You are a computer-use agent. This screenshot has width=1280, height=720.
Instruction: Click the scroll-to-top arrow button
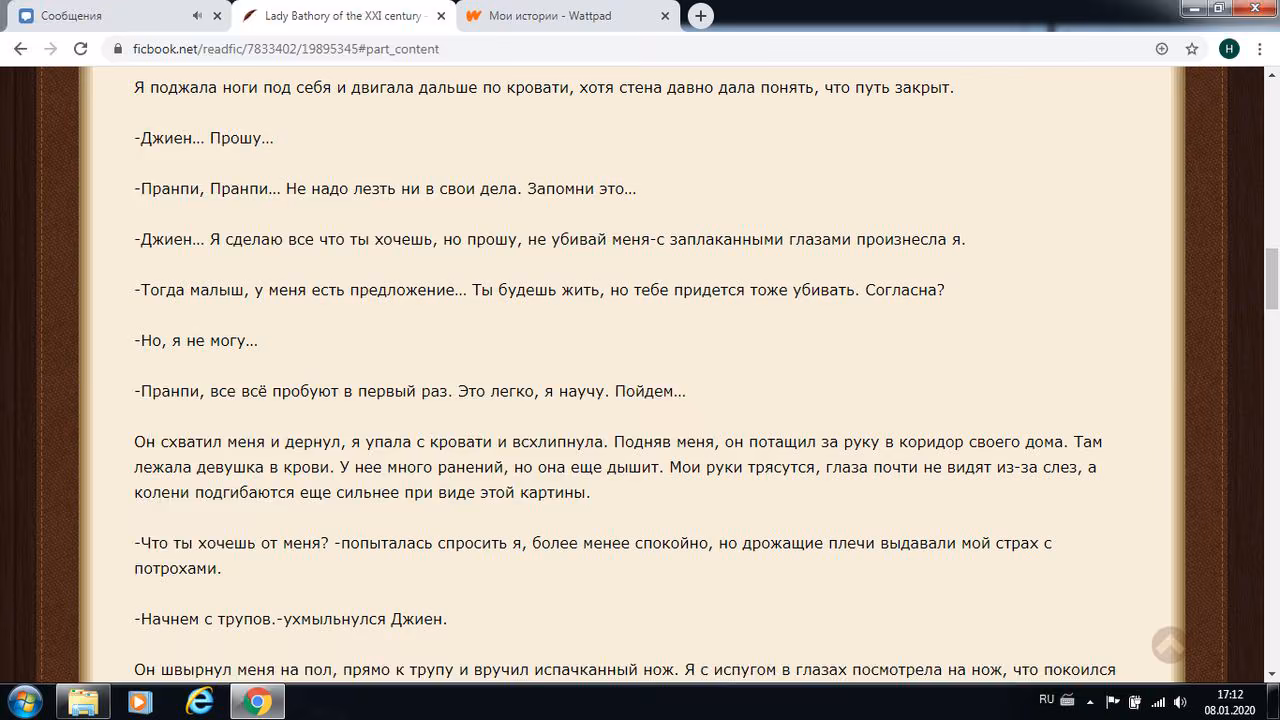1167,645
